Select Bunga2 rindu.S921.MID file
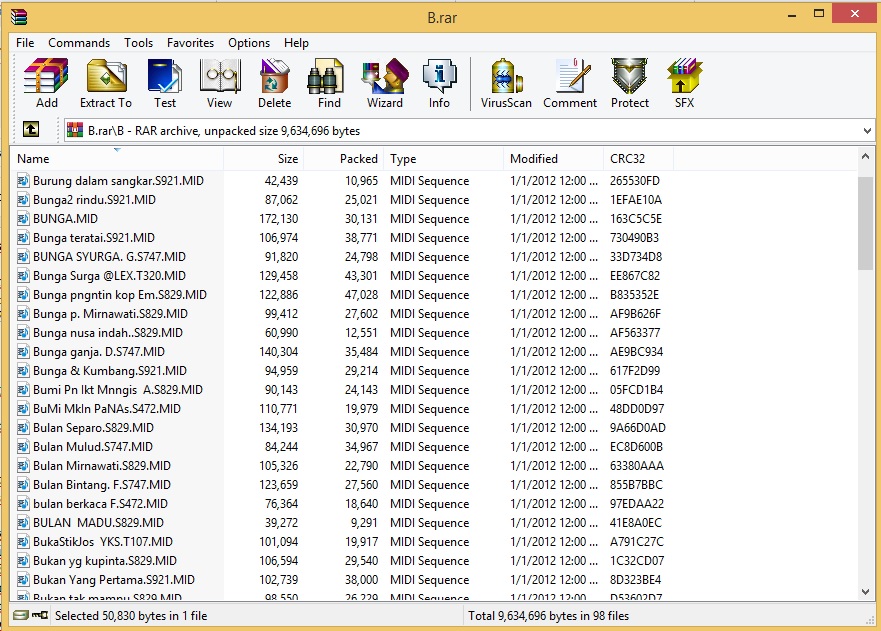881x631 pixels. 94,200
